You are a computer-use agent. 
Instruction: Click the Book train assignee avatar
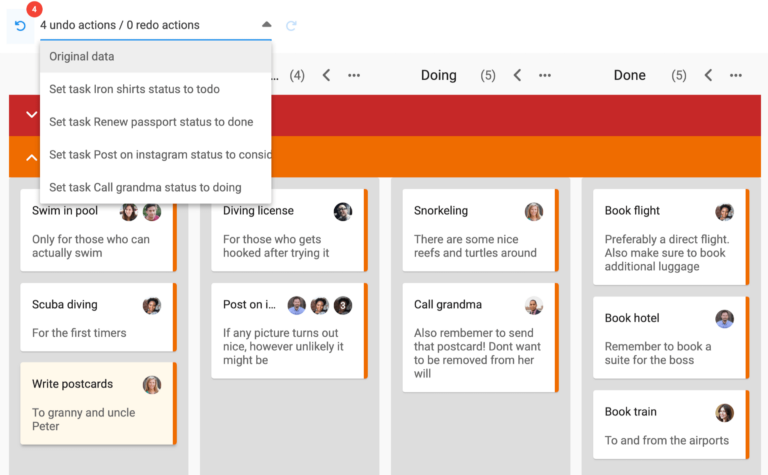pos(724,413)
